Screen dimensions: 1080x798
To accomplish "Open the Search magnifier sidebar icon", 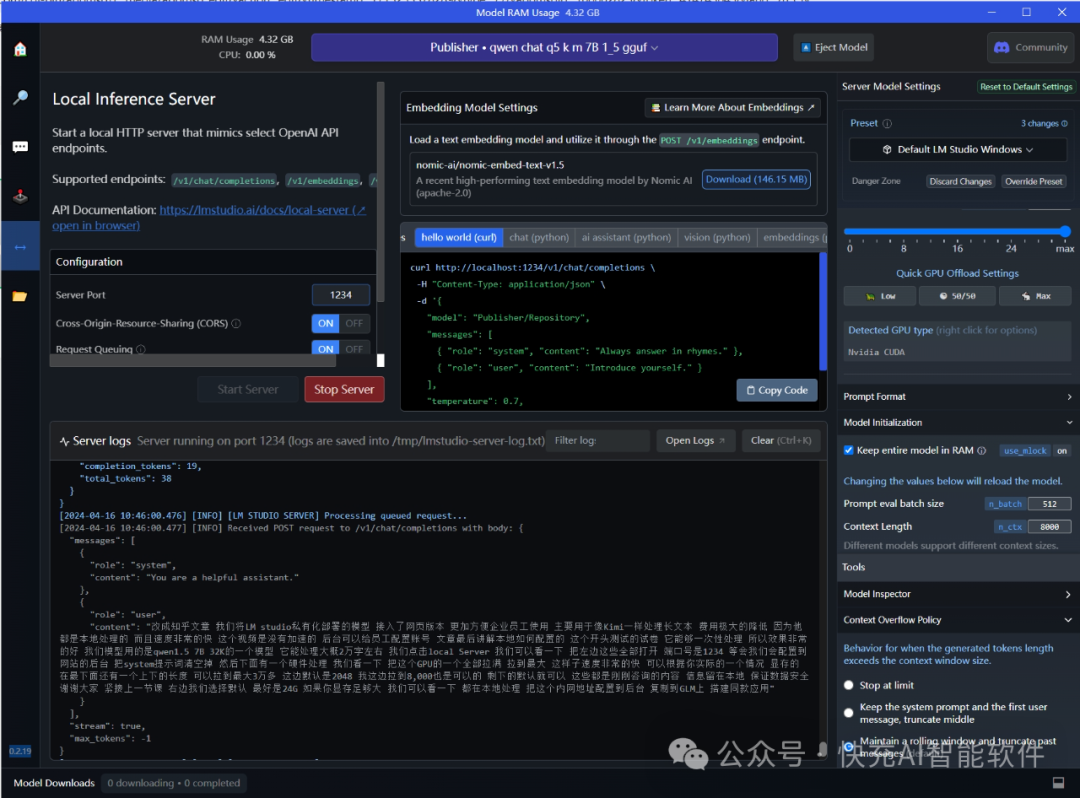I will pyautogui.click(x=20, y=98).
